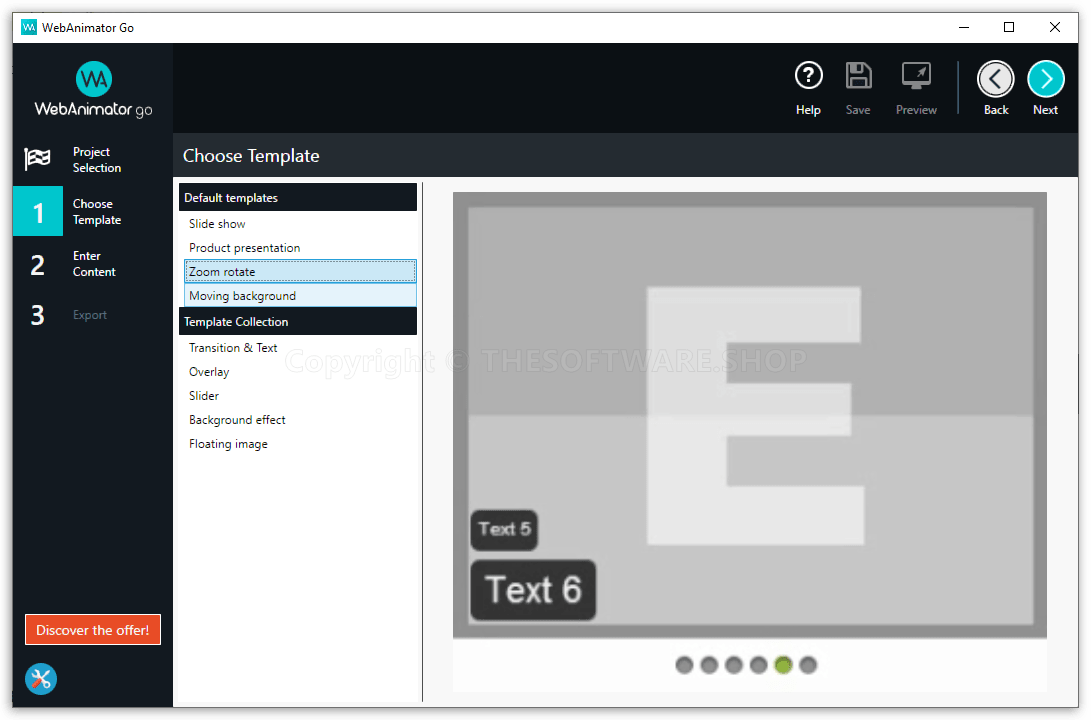Open the Preview monitor icon
1091x720 pixels.
coord(916,77)
